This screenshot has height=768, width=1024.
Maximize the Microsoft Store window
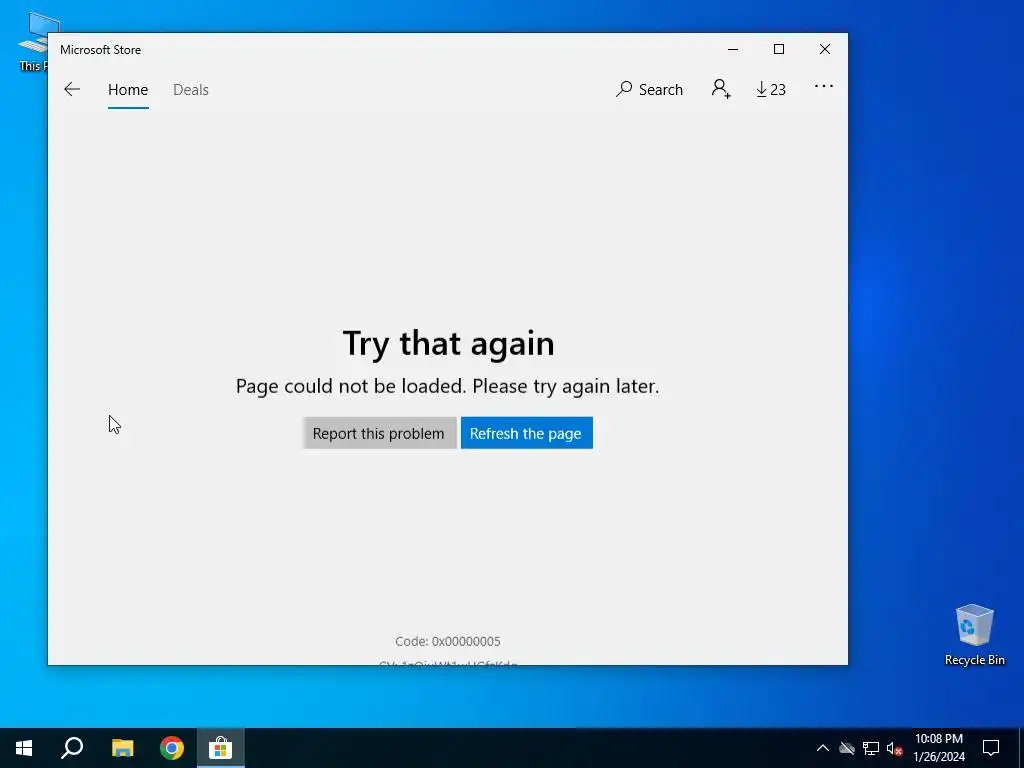778,50
